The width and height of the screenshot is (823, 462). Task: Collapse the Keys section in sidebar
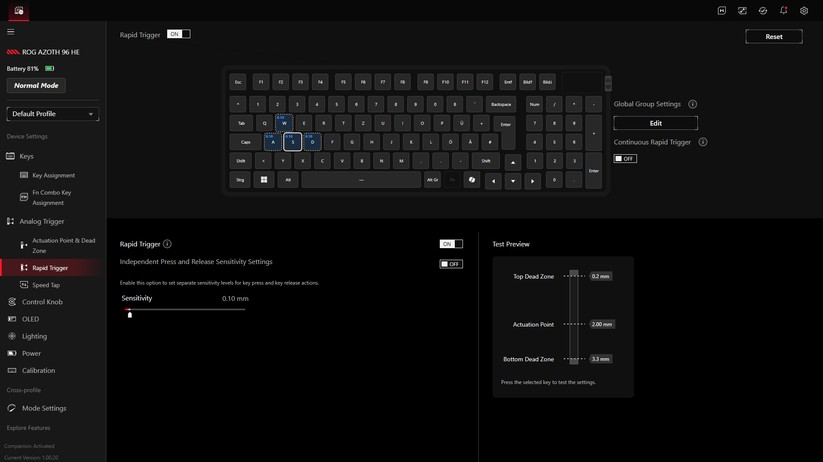27,156
